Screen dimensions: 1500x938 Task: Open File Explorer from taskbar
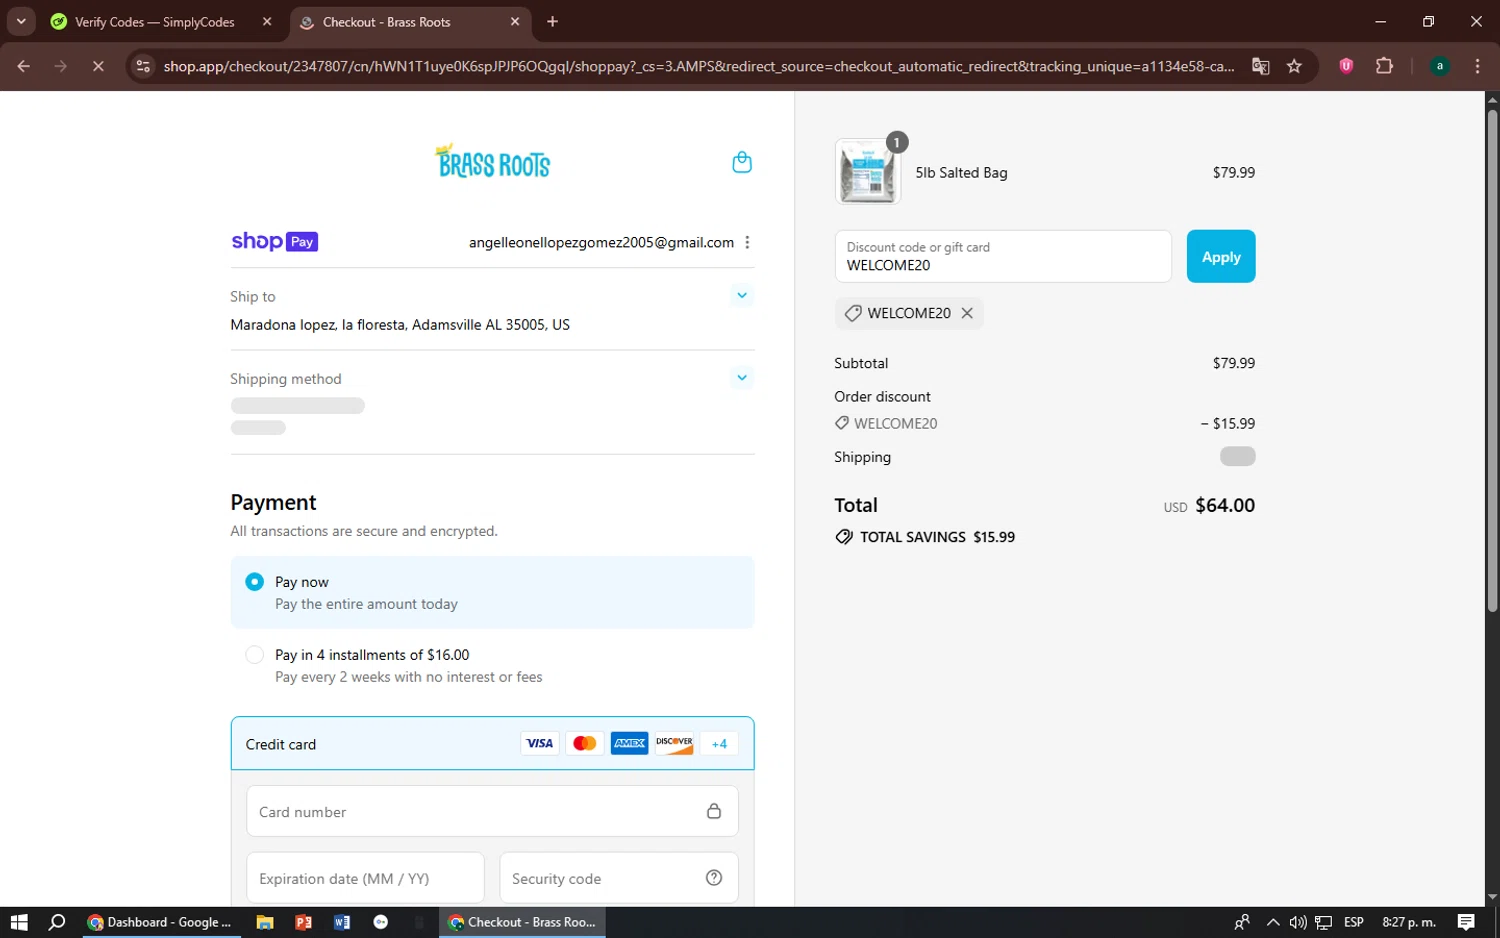tap(265, 922)
